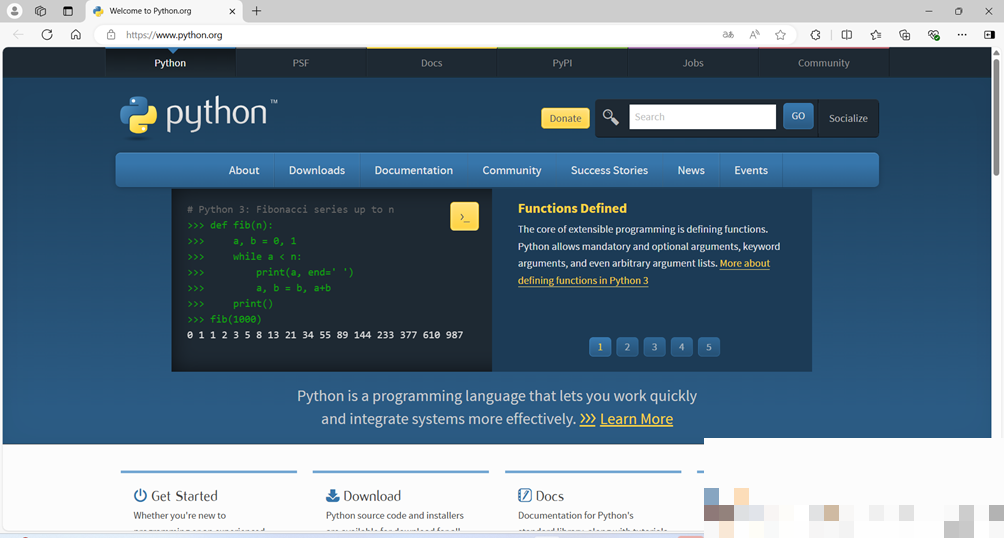1004x538 pixels.
Task: Toggle split screen view icon
Action: click(x=846, y=35)
